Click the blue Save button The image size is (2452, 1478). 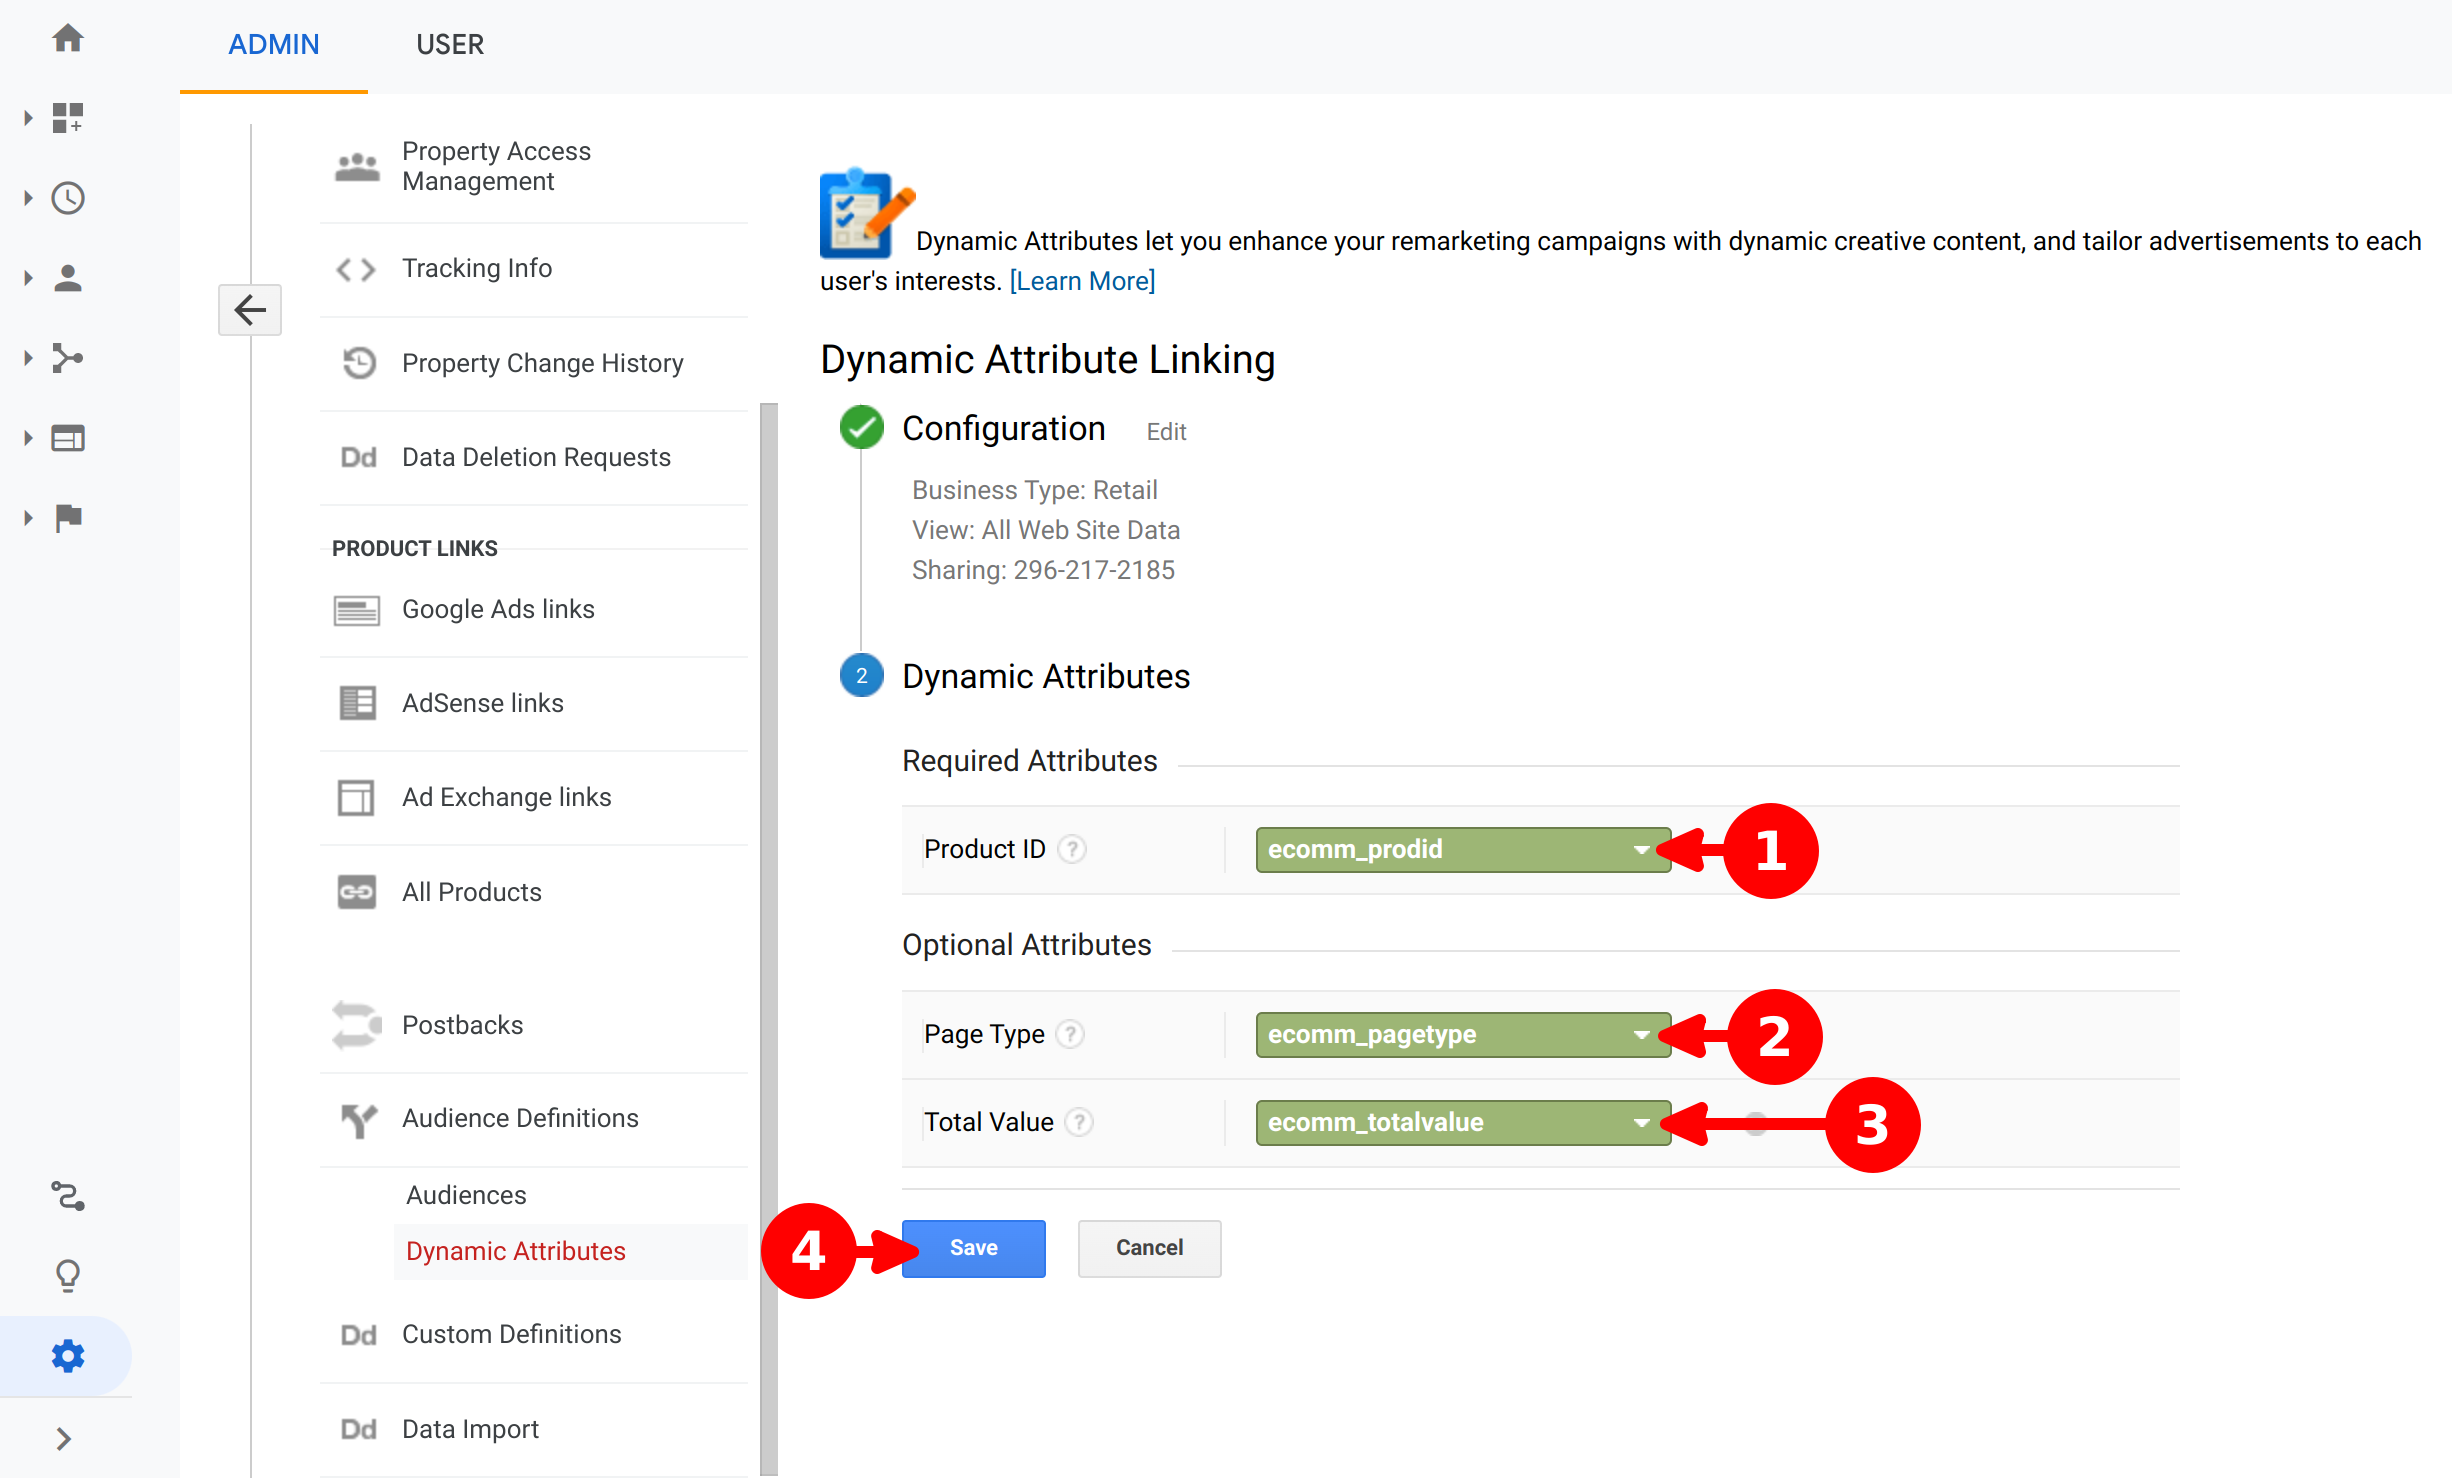coord(973,1247)
